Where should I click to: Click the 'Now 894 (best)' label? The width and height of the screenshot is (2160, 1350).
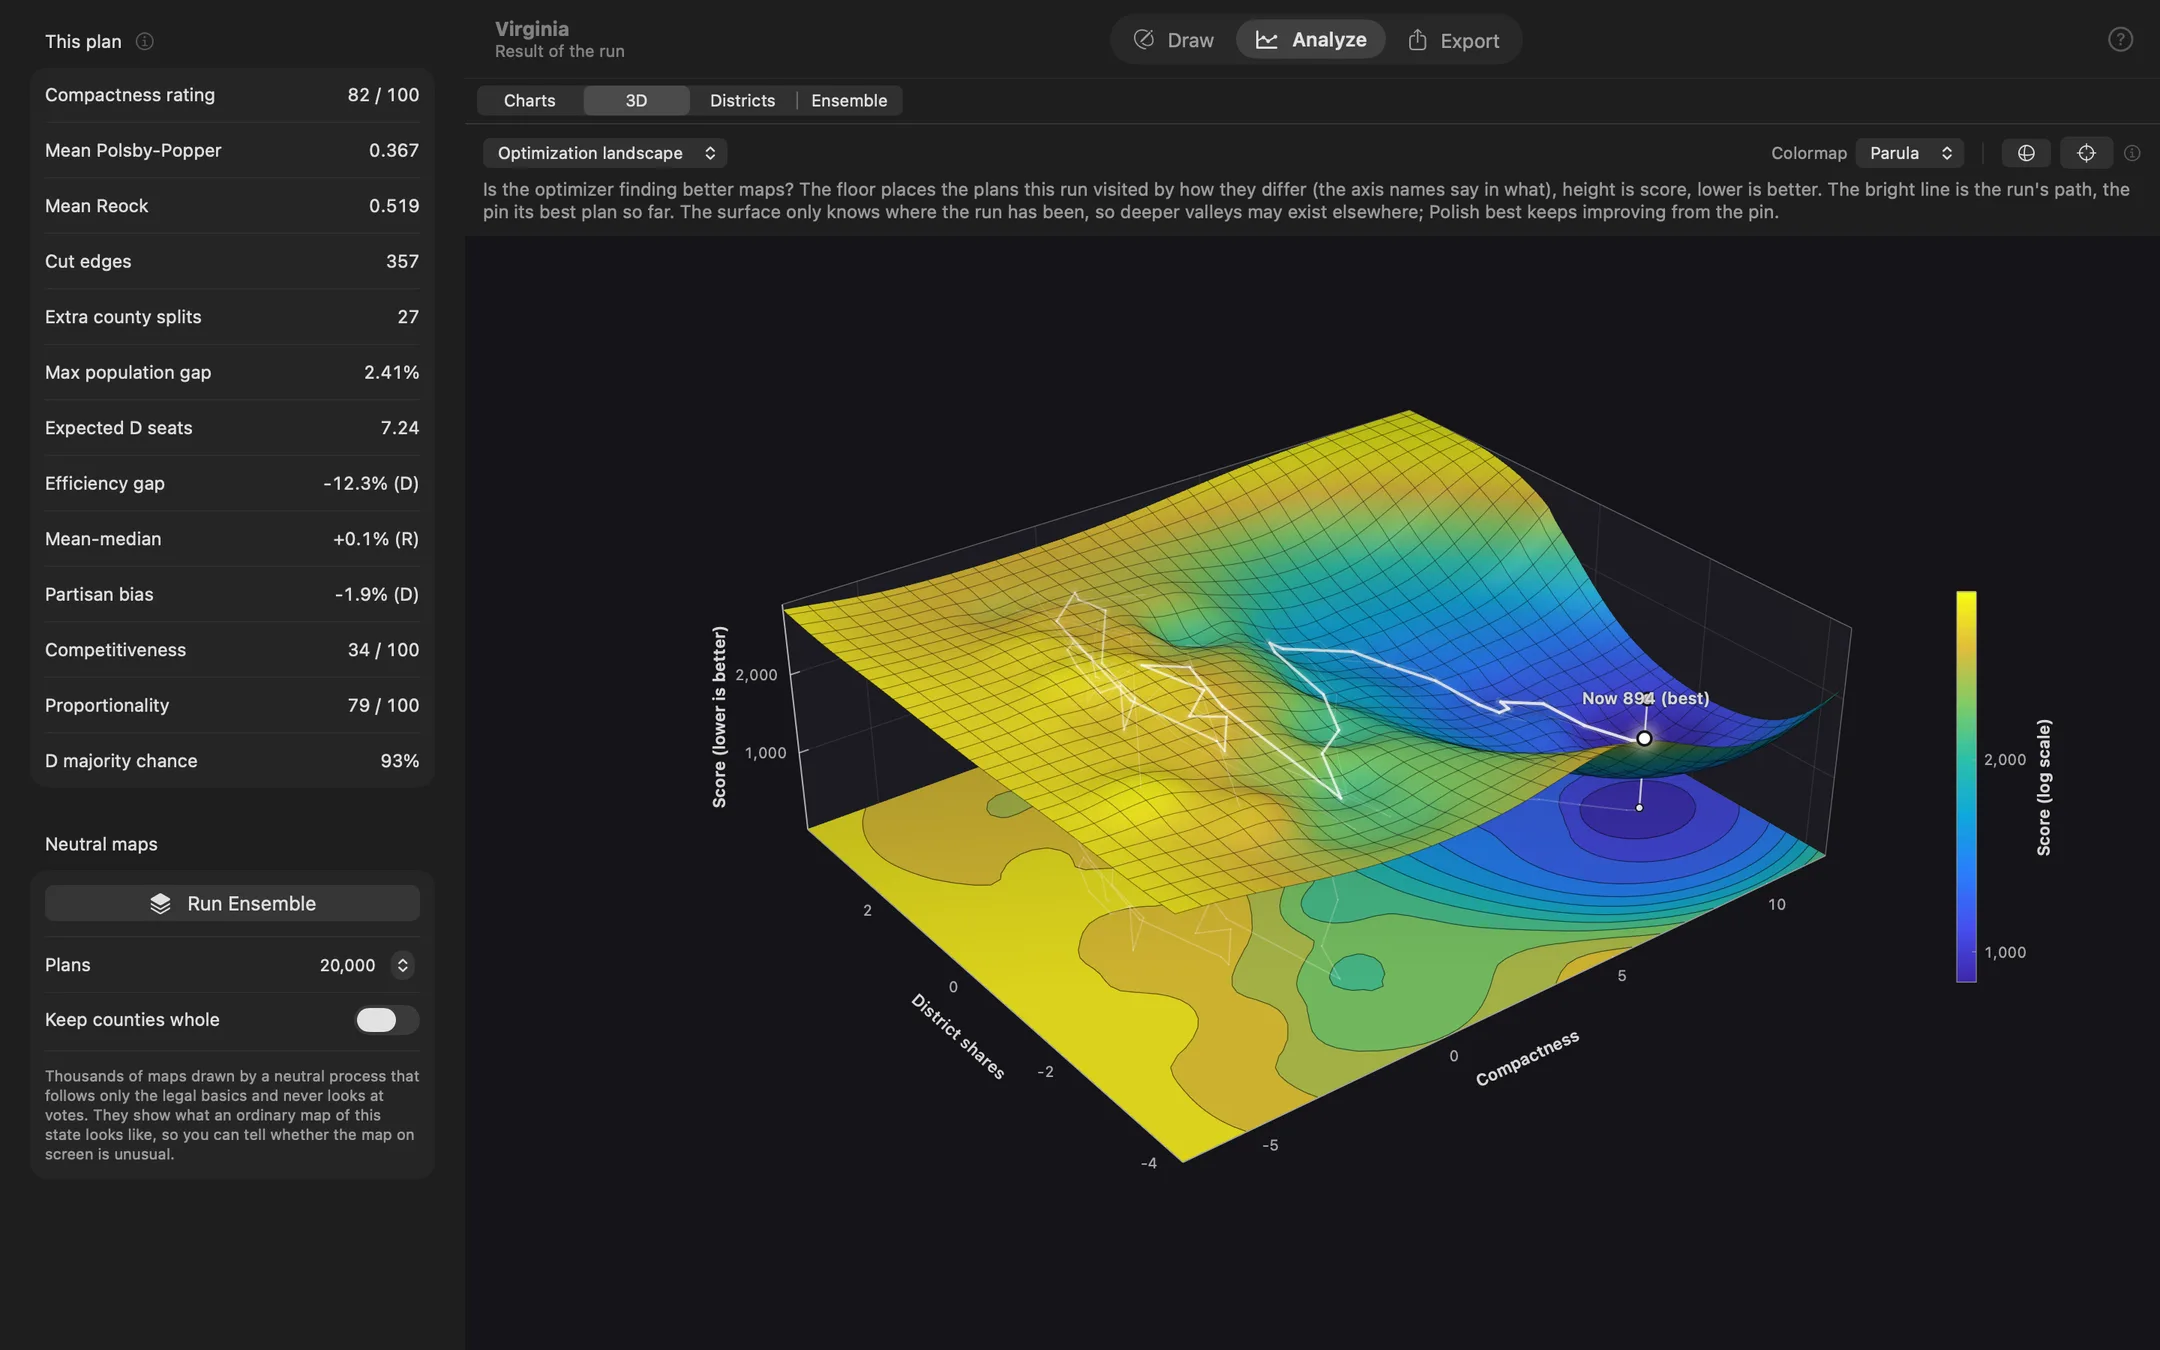[1645, 698]
